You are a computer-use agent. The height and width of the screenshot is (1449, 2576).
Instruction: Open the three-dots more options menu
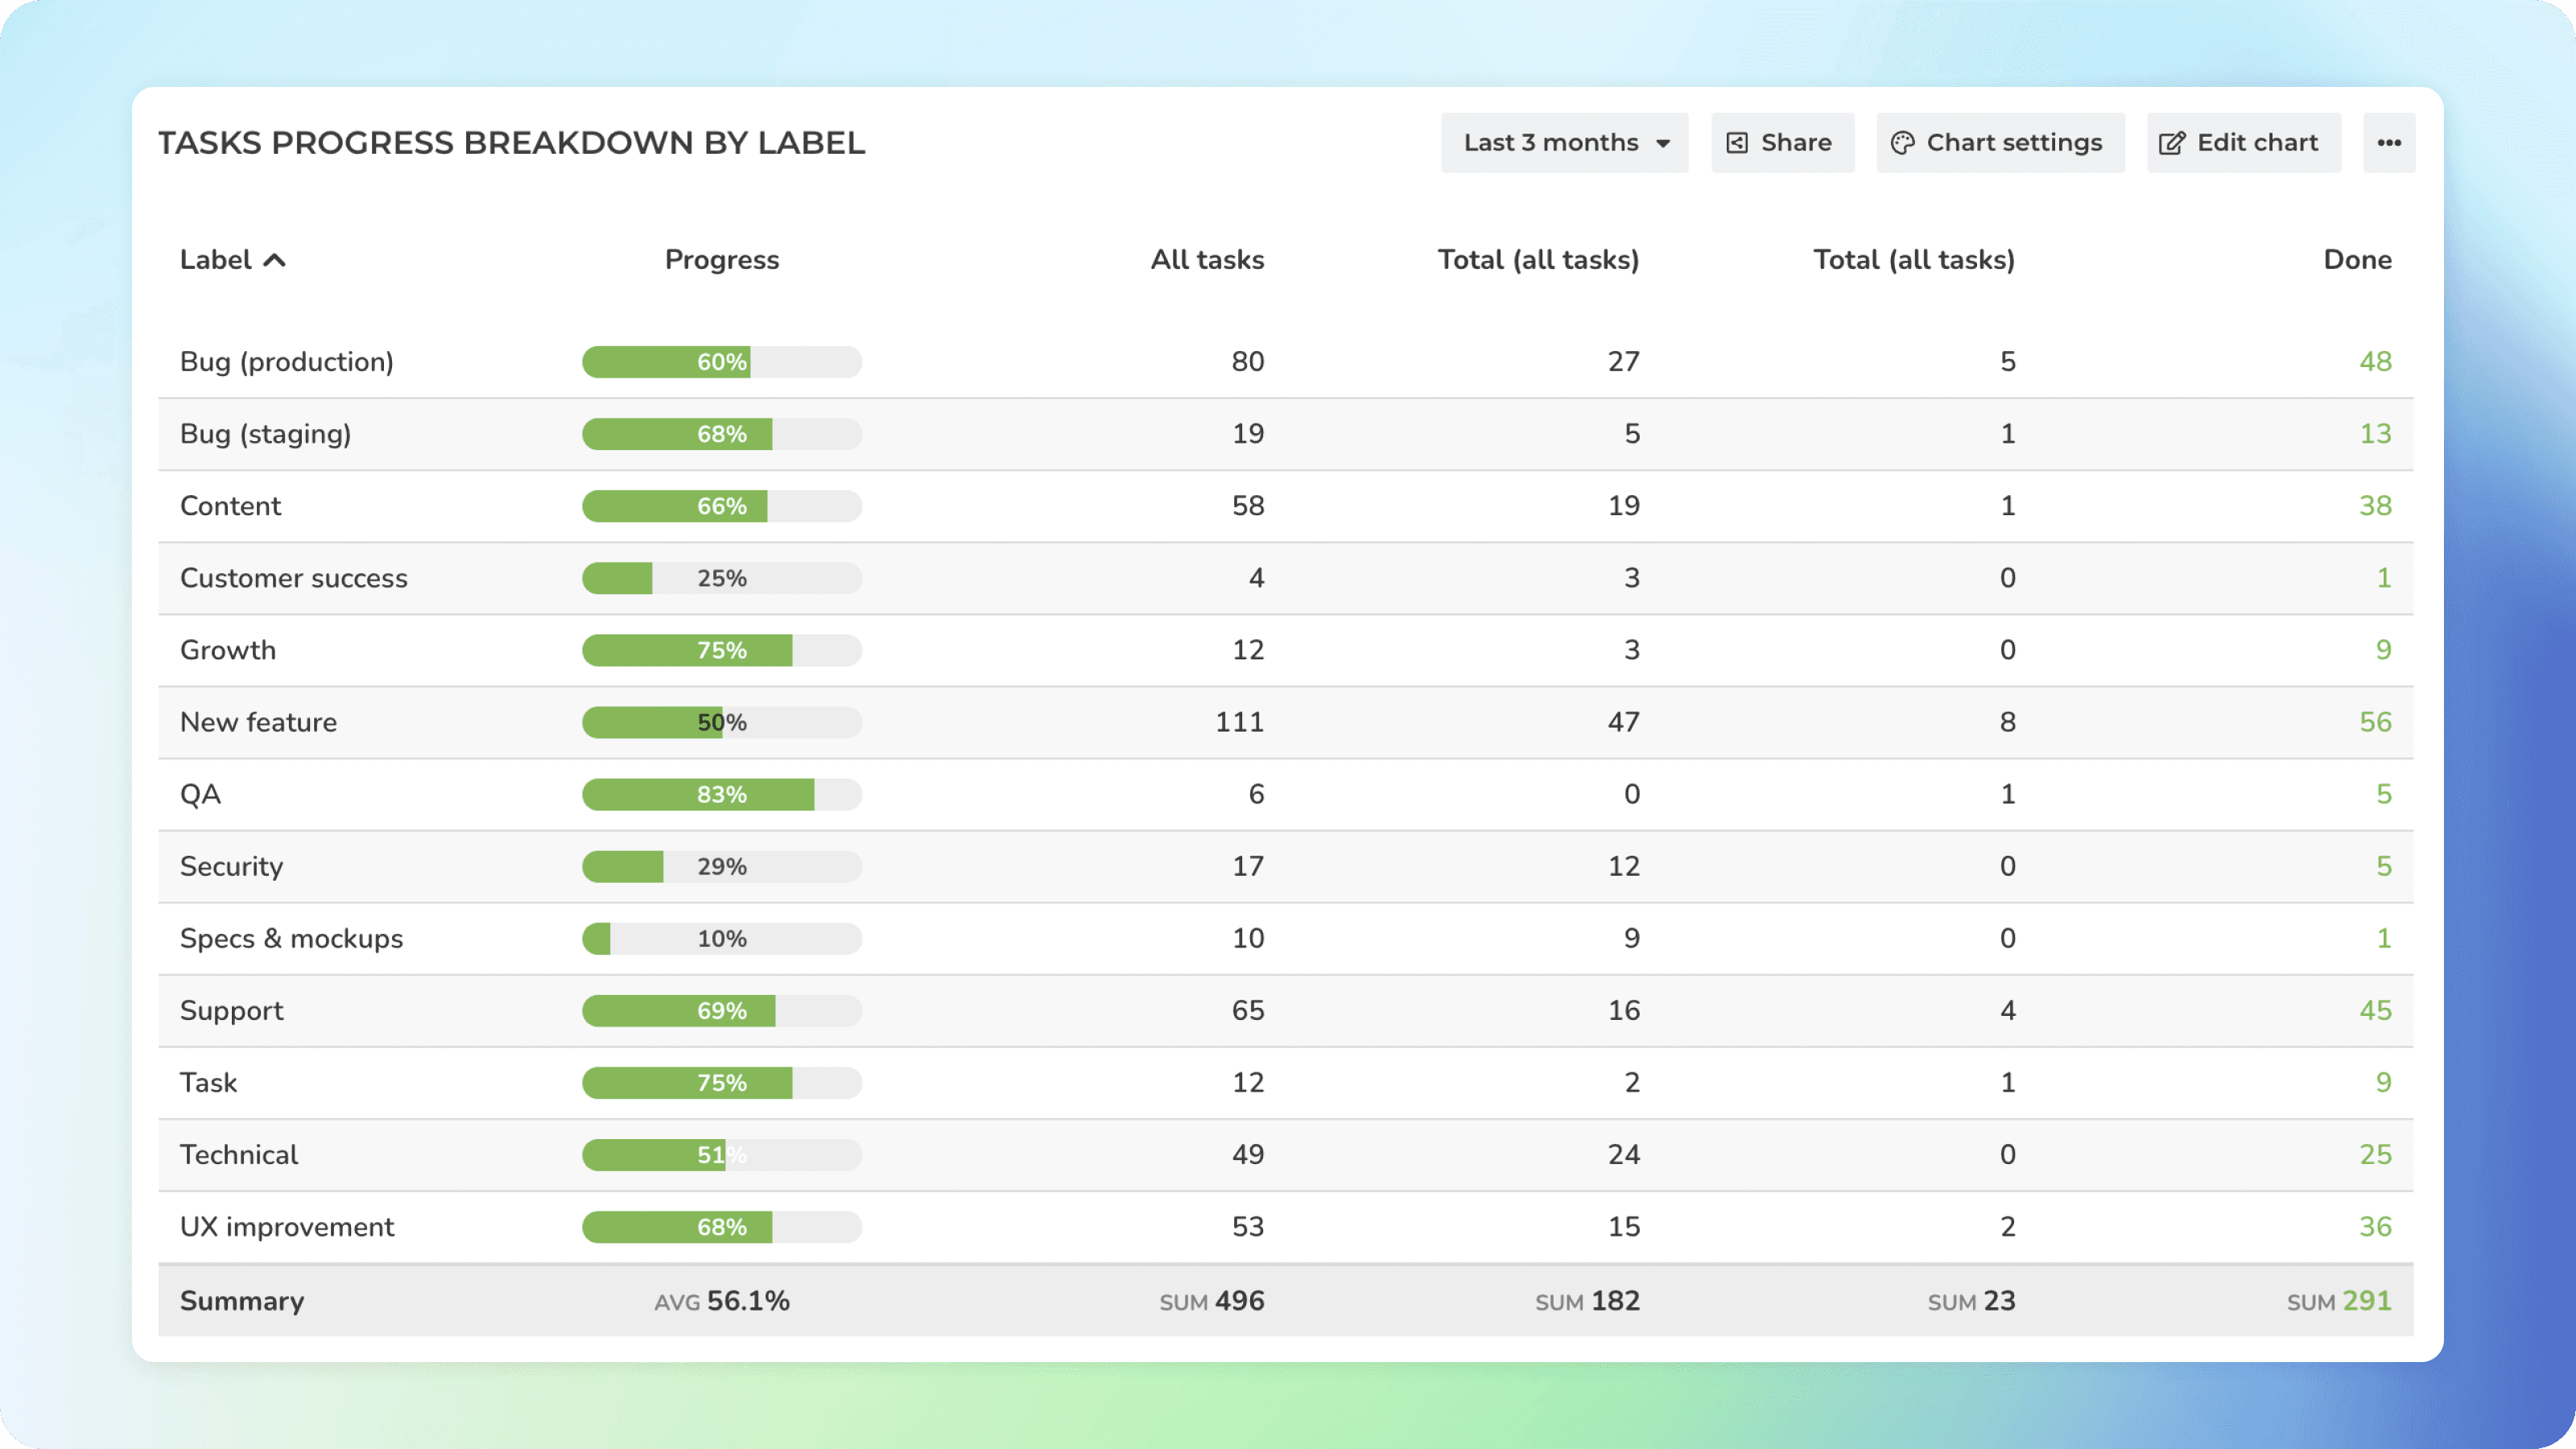[2389, 143]
